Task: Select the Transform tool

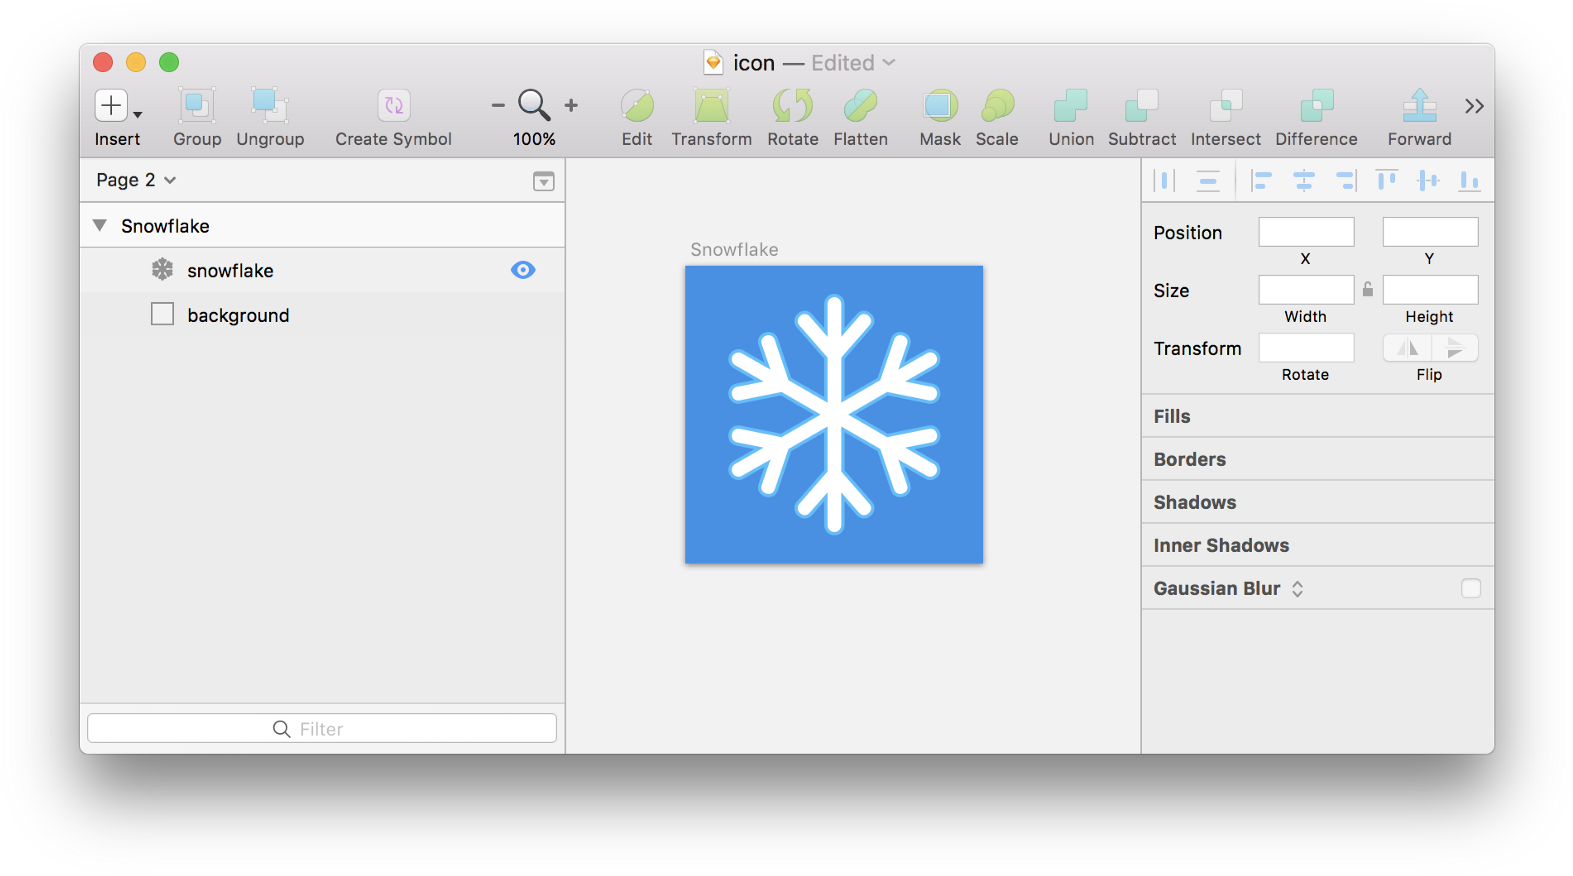Action: click(711, 106)
